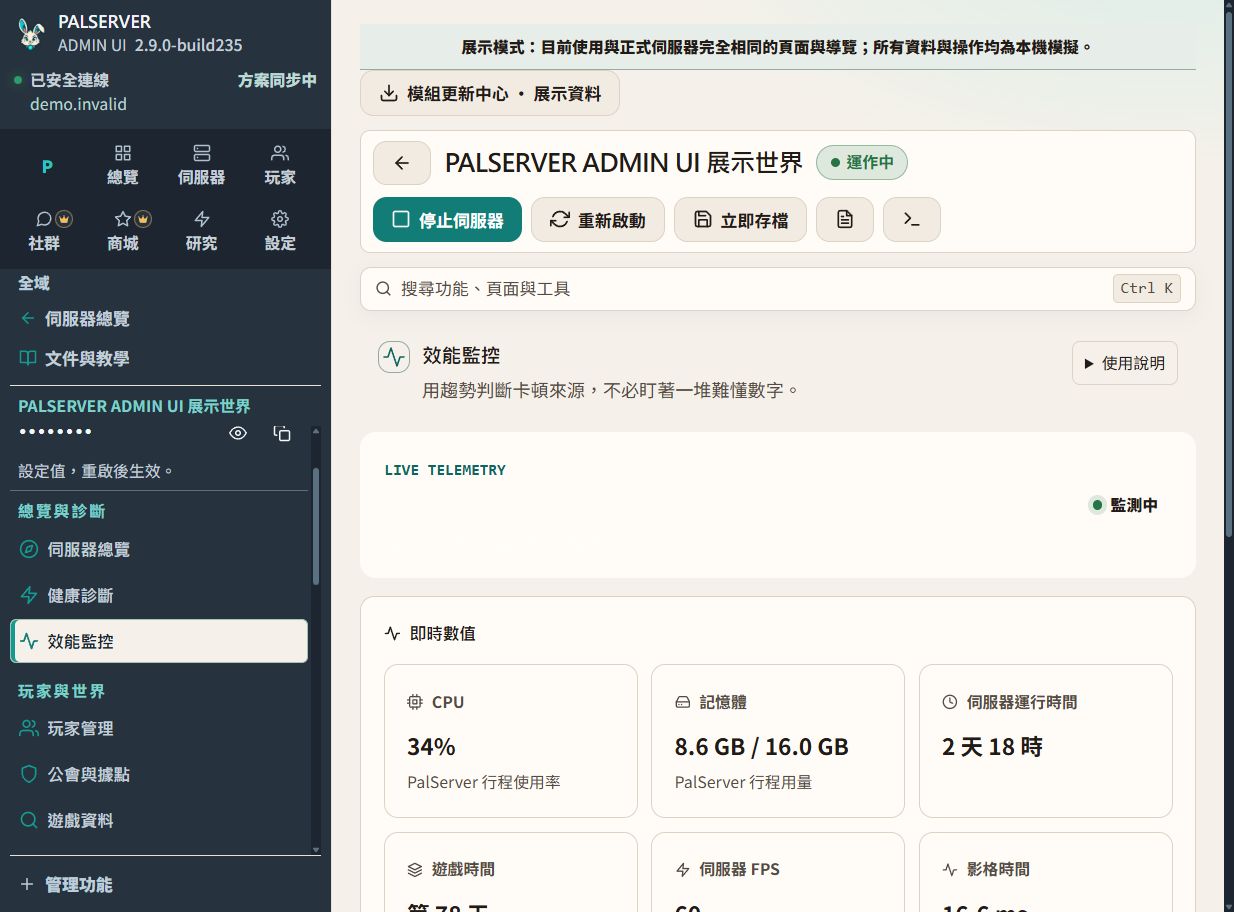Click the 方案同步中 status text
Image resolution: width=1234 pixels, height=912 pixels.
[277, 81]
